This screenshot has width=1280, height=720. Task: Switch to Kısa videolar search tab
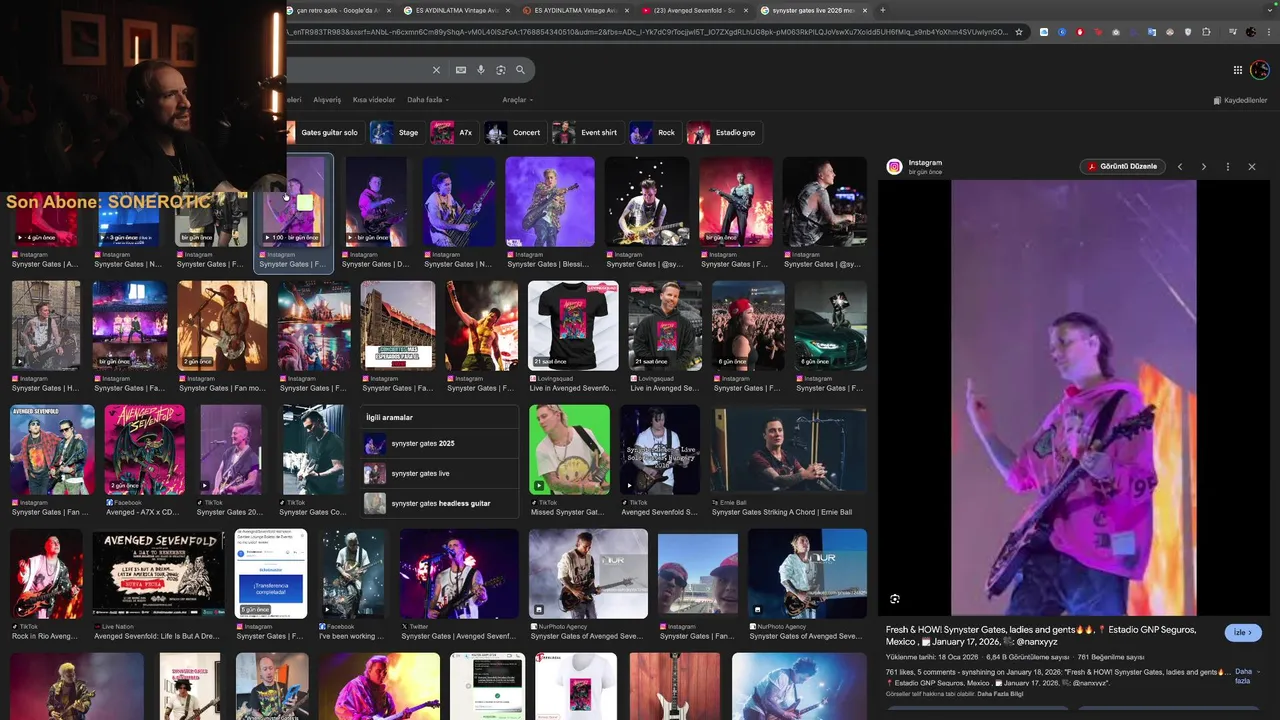(x=374, y=100)
